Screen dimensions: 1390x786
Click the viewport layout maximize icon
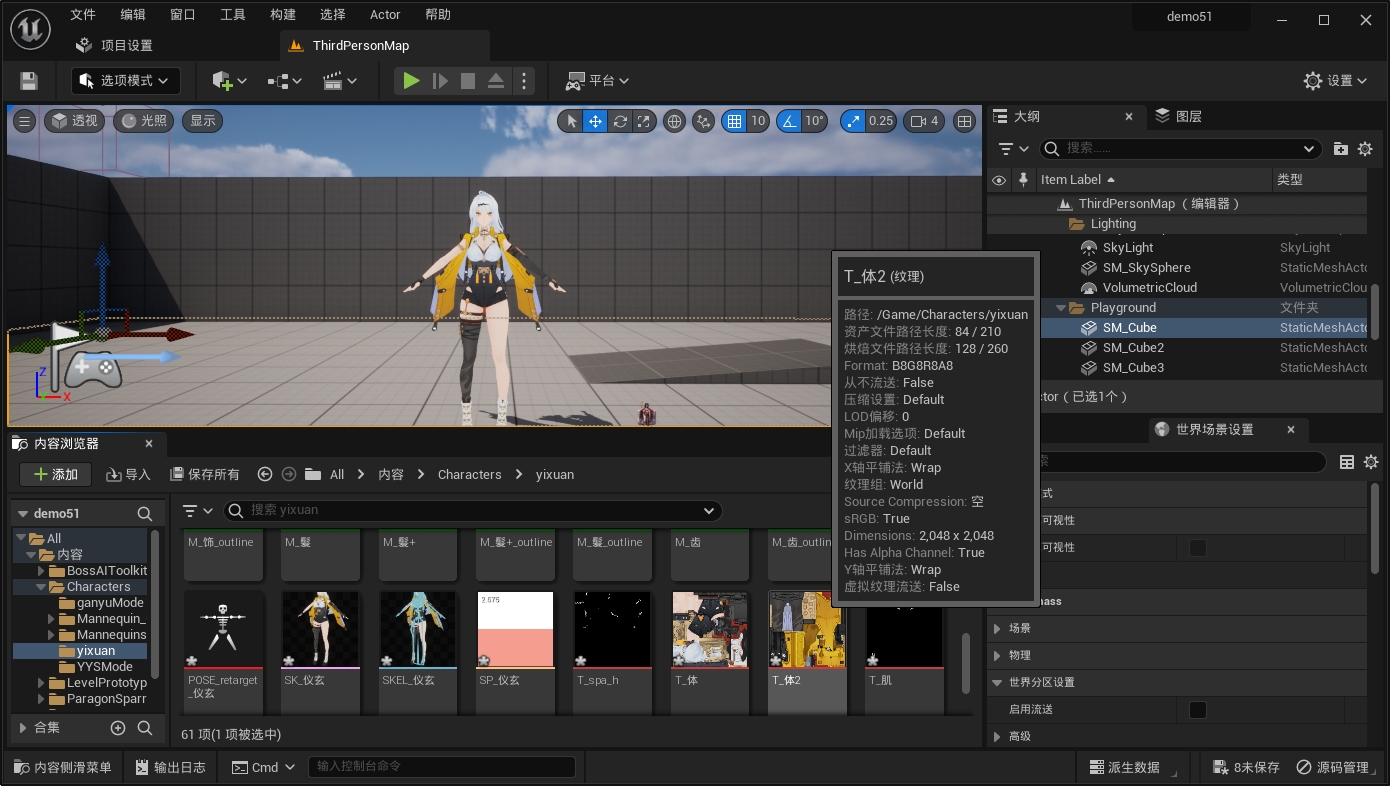click(x=964, y=121)
